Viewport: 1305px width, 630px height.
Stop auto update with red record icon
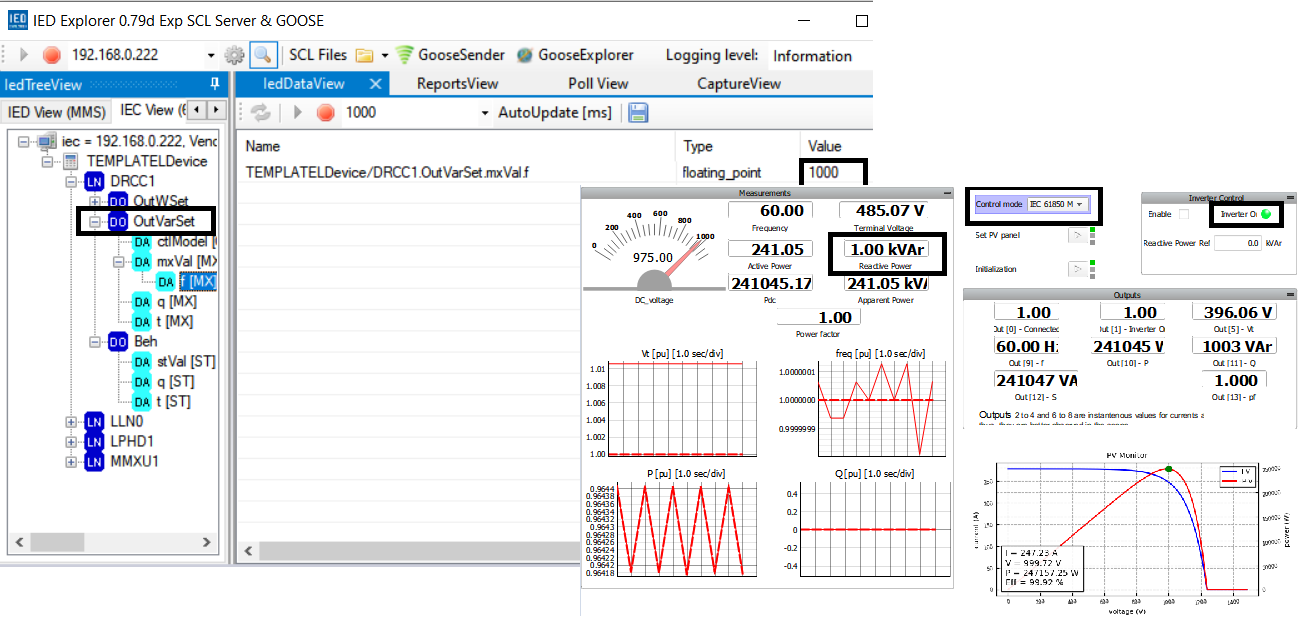point(325,113)
